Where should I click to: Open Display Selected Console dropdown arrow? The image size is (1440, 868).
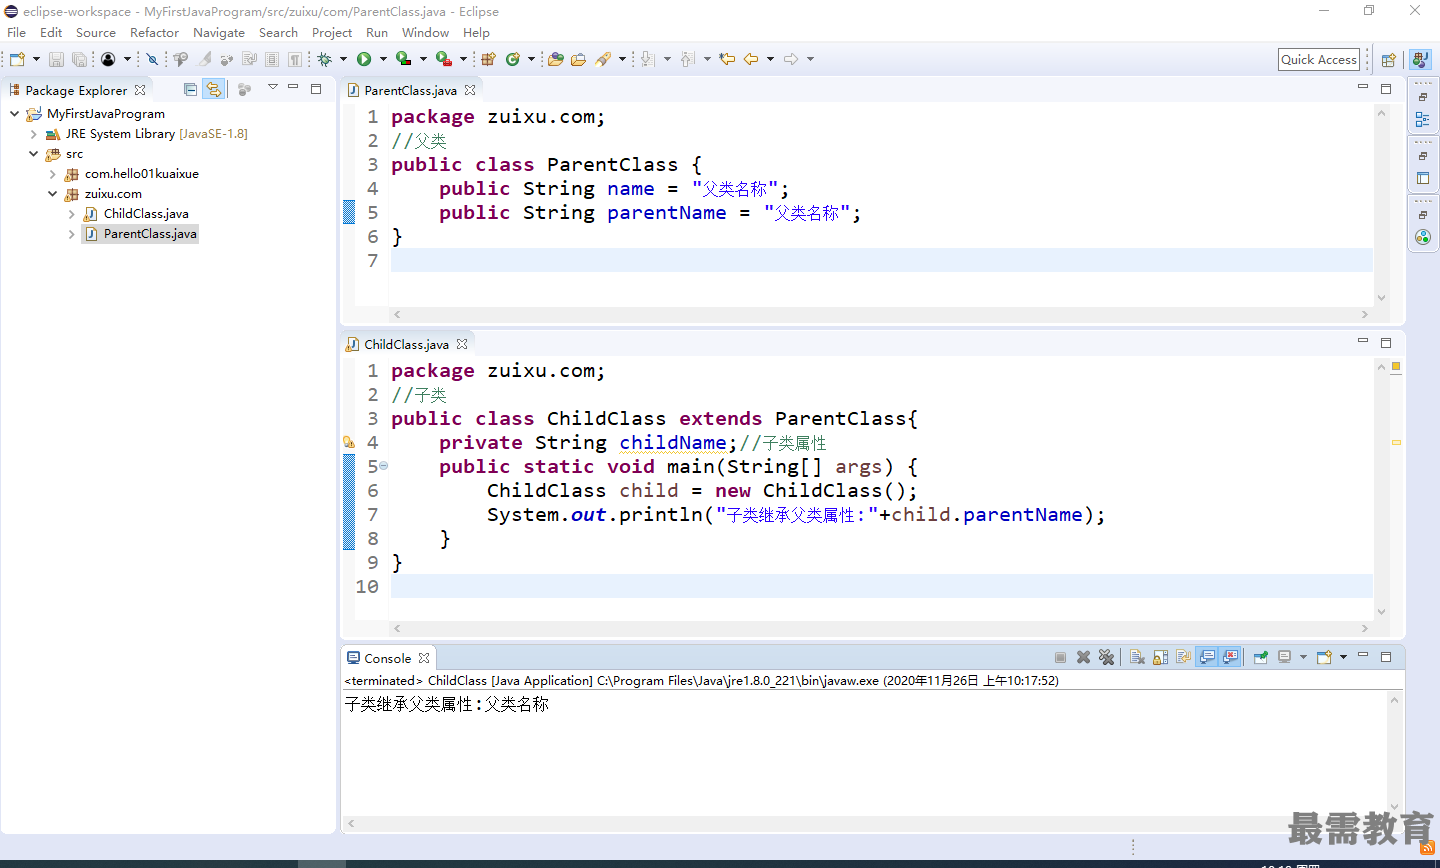(x=1303, y=657)
